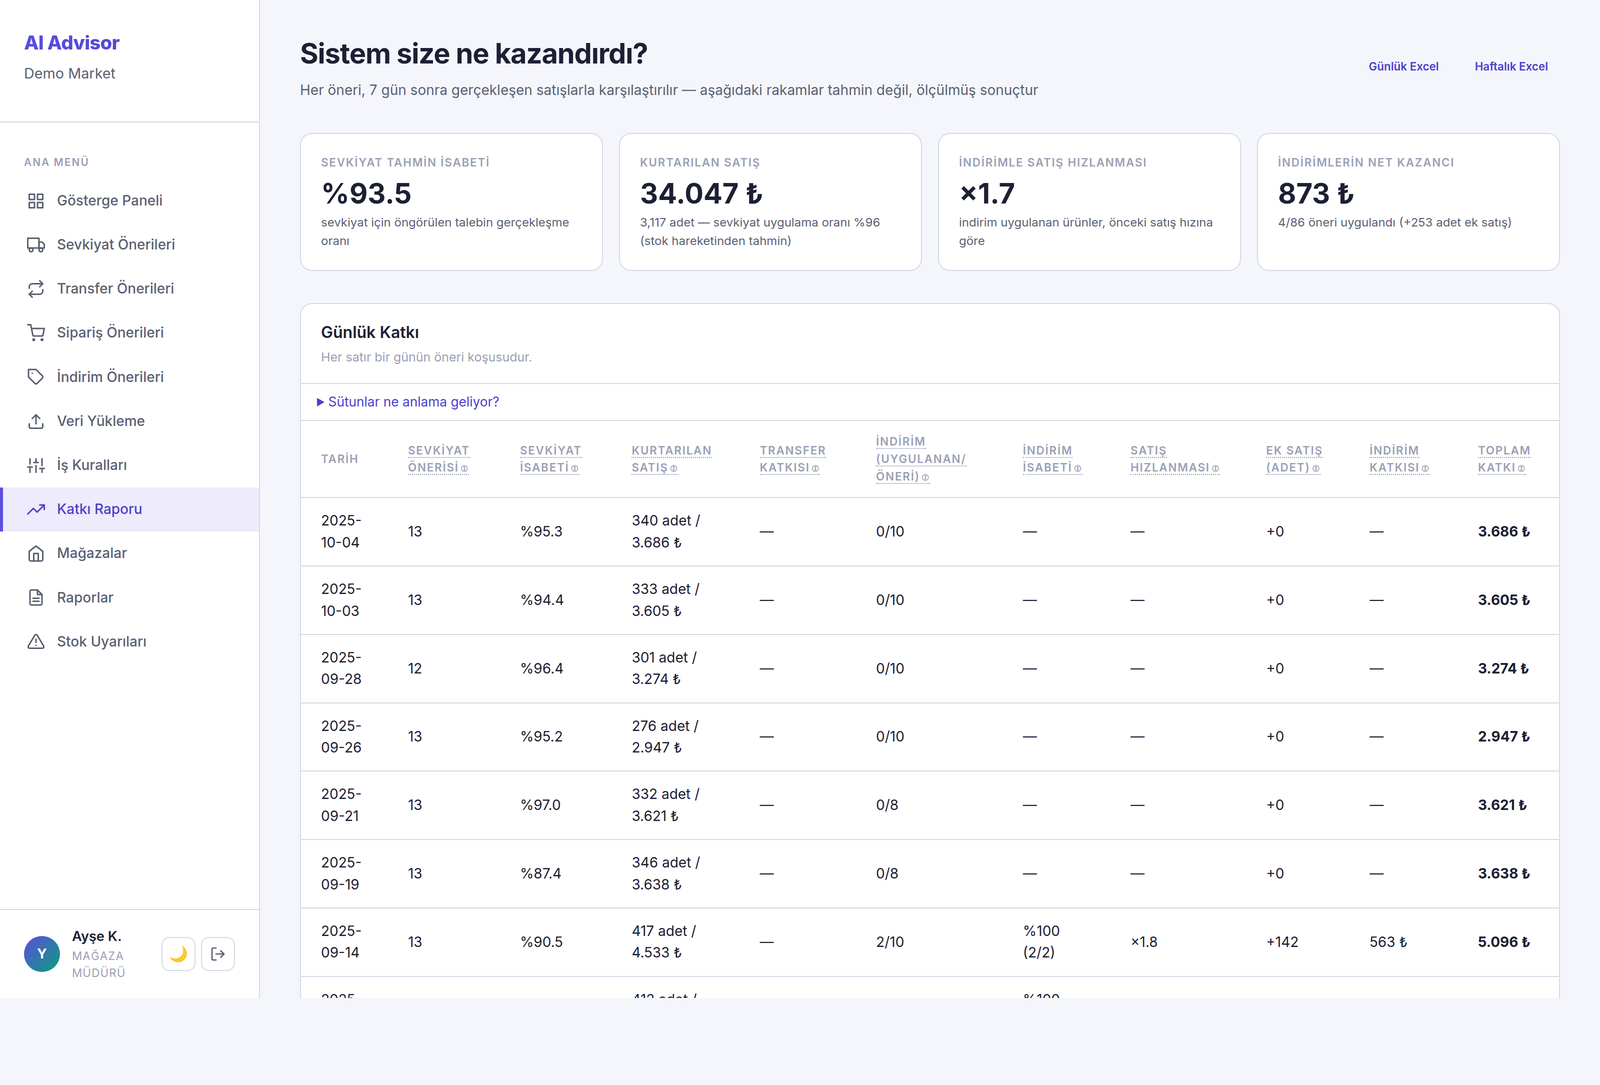Click the Satış Hızlanması column header
Image resolution: width=1600 pixels, height=1085 pixels.
click(x=1175, y=459)
